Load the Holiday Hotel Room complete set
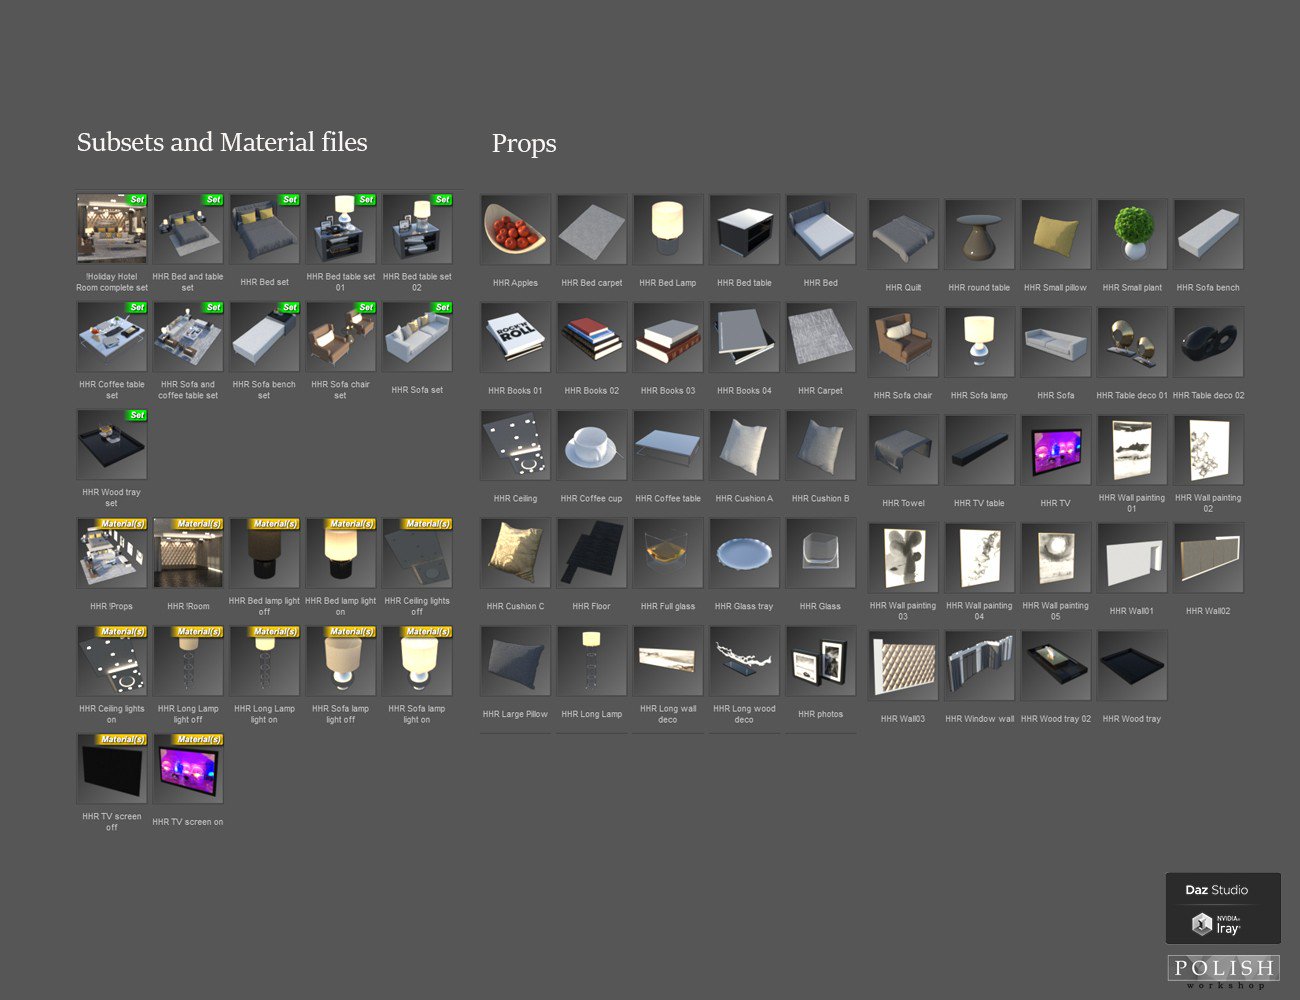This screenshot has width=1300, height=1000. 112,229
